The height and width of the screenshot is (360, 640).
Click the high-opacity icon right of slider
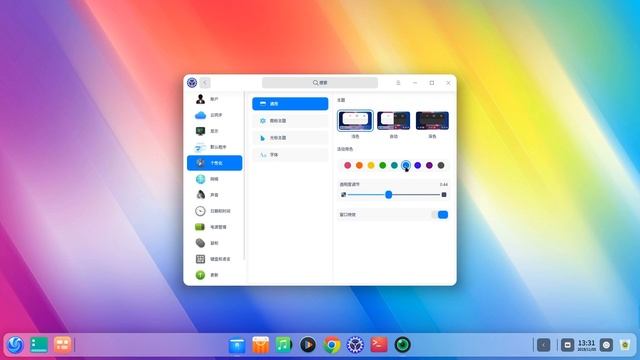coord(444,195)
